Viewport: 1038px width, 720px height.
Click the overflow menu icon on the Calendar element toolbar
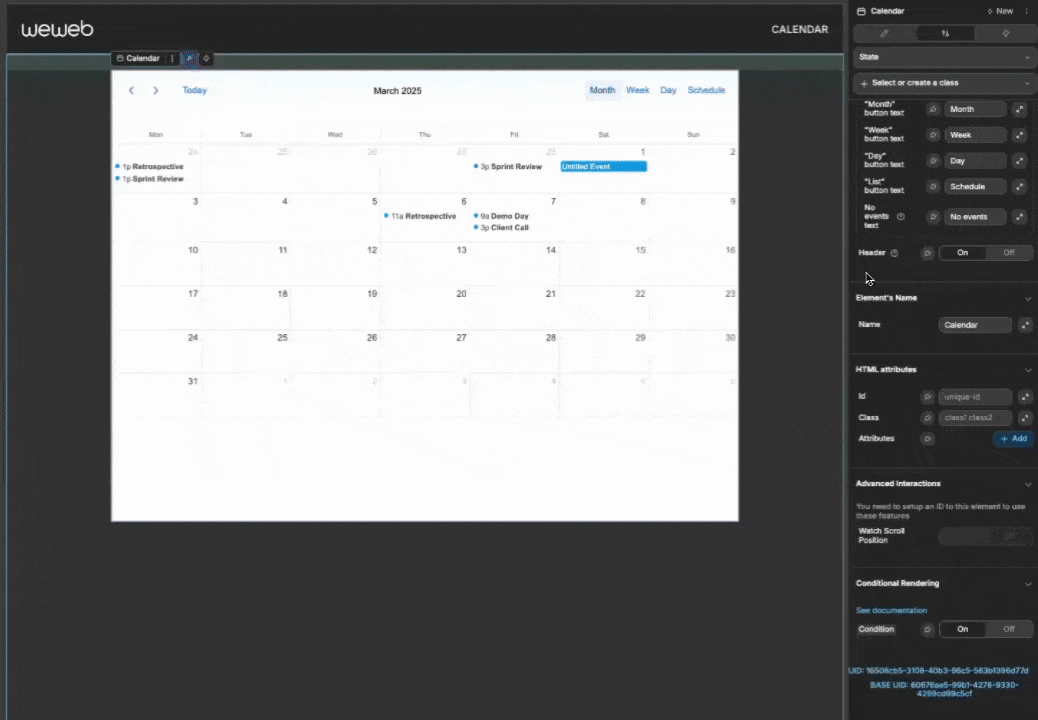(x=172, y=58)
